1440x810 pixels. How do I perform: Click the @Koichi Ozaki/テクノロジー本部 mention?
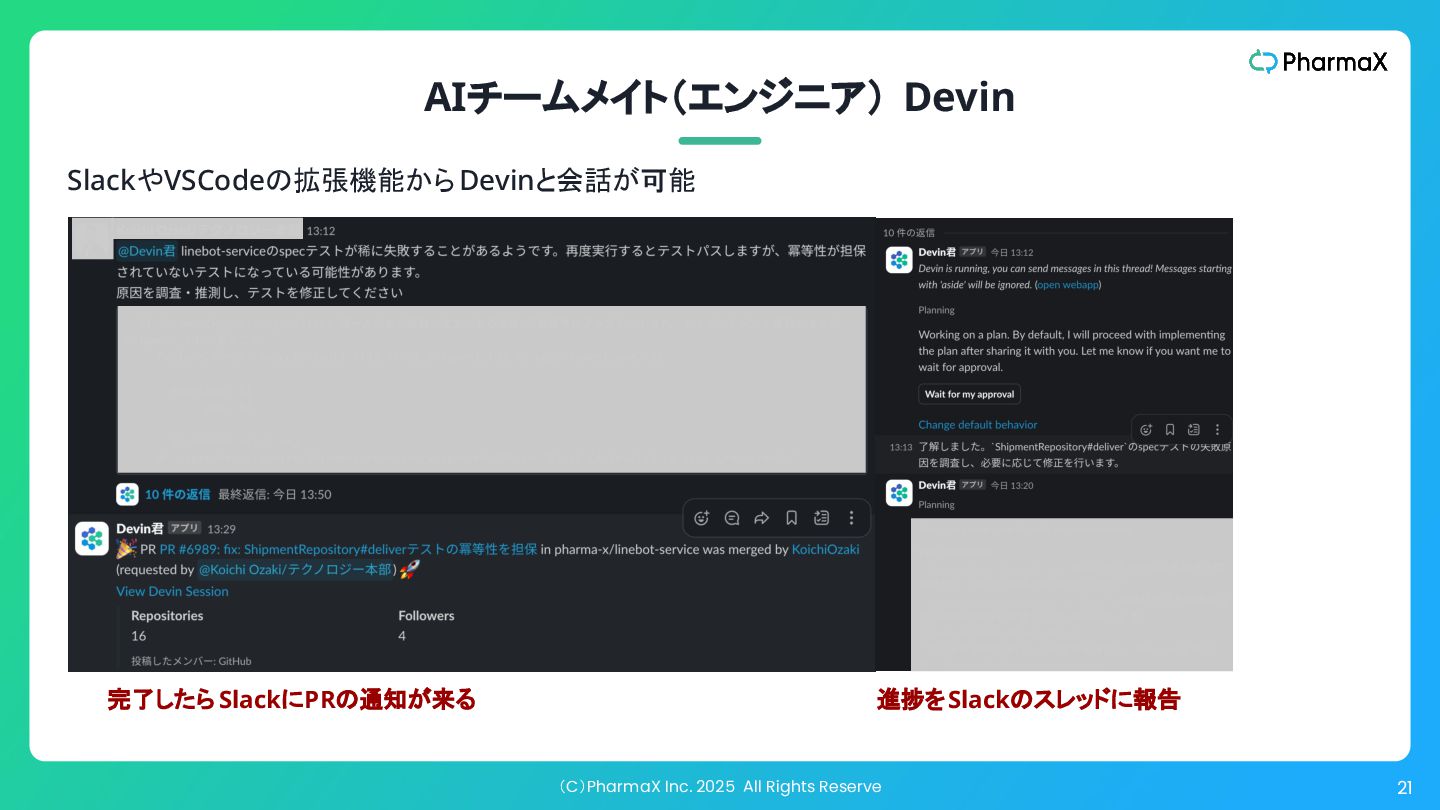point(295,570)
